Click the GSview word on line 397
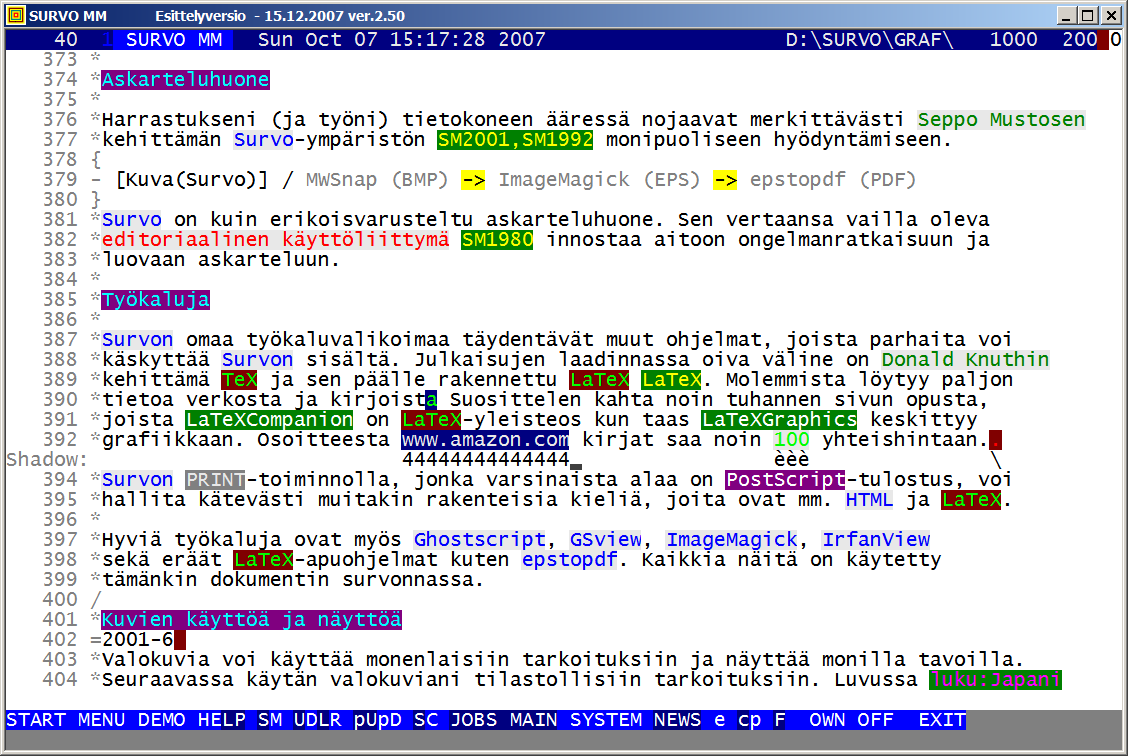The height and width of the screenshot is (756, 1128). coord(606,539)
